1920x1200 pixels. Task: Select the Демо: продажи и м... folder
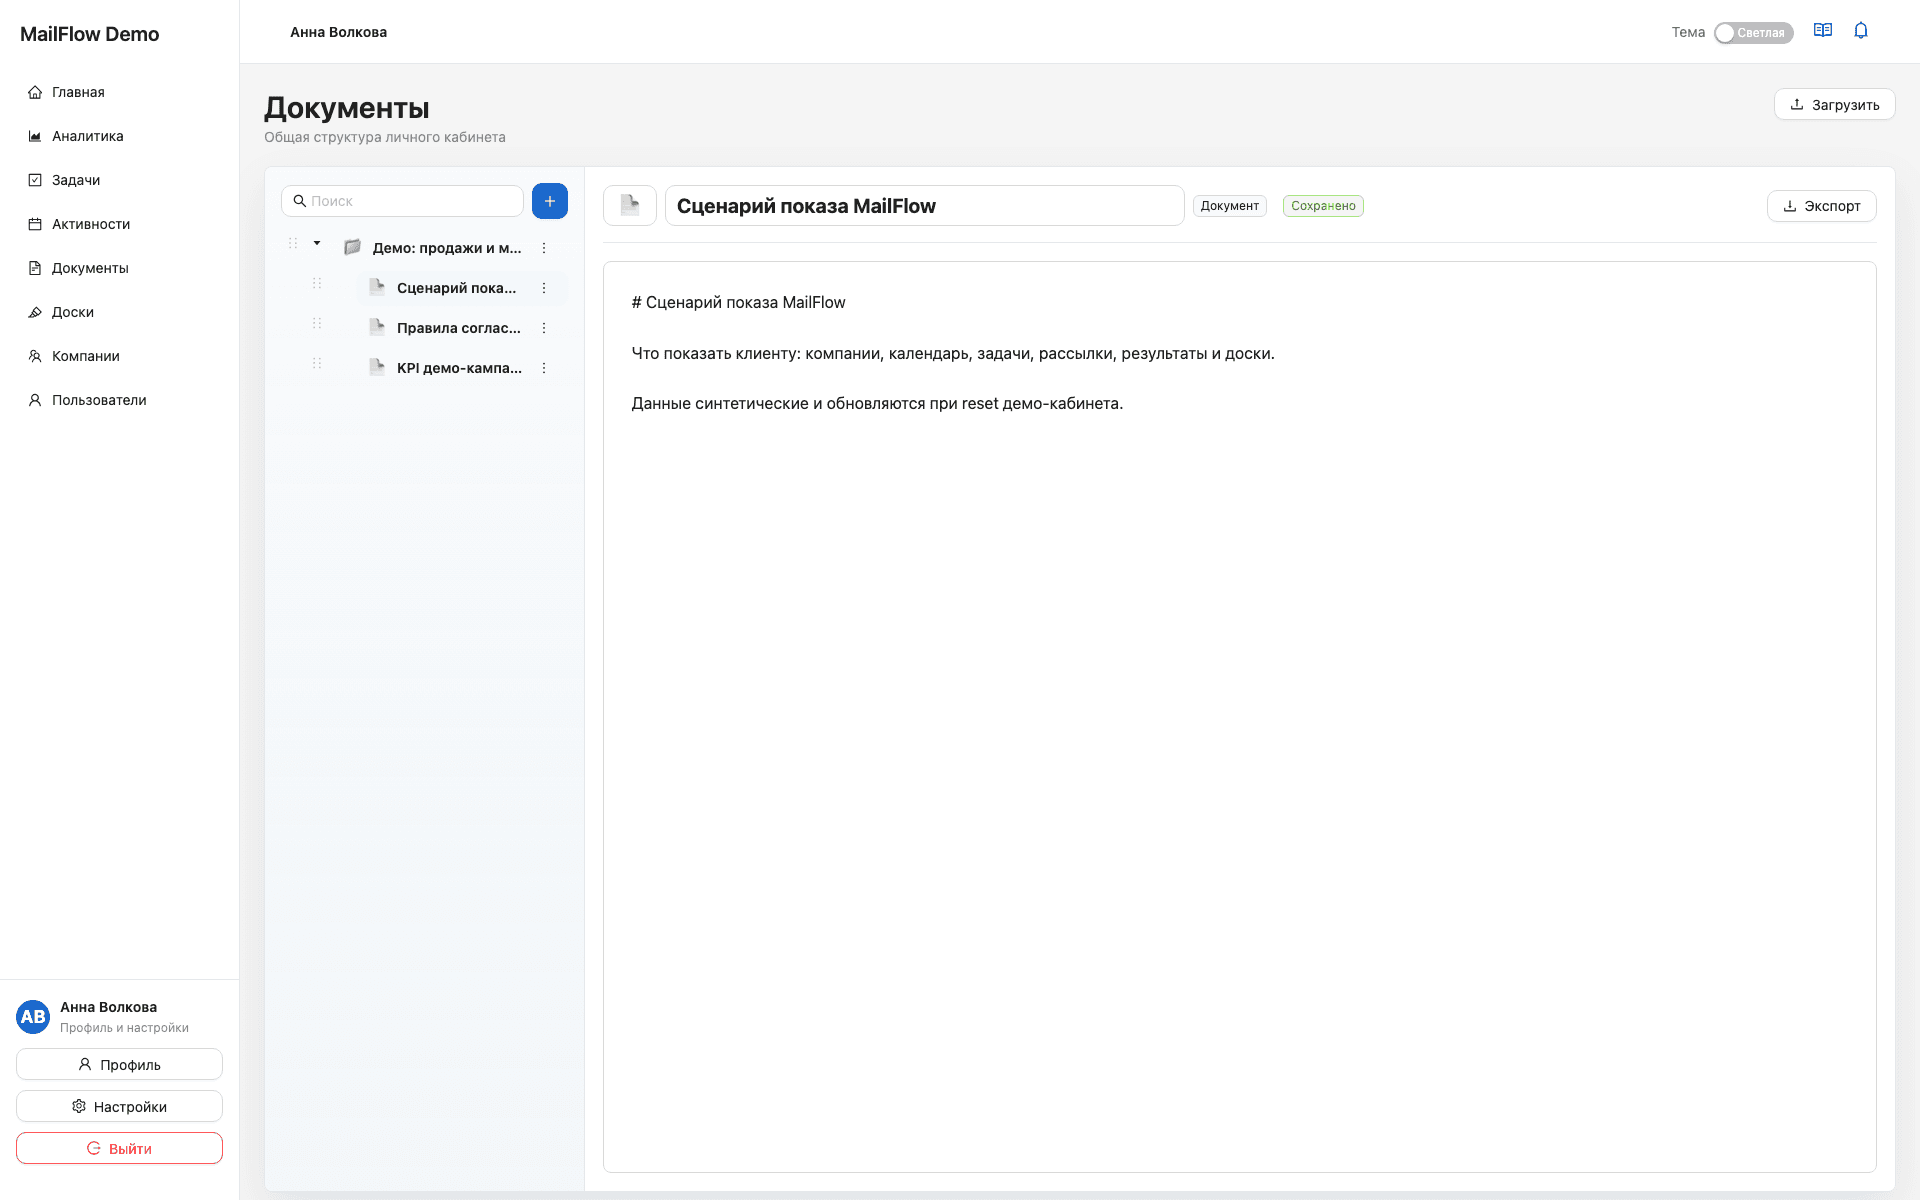click(447, 248)
